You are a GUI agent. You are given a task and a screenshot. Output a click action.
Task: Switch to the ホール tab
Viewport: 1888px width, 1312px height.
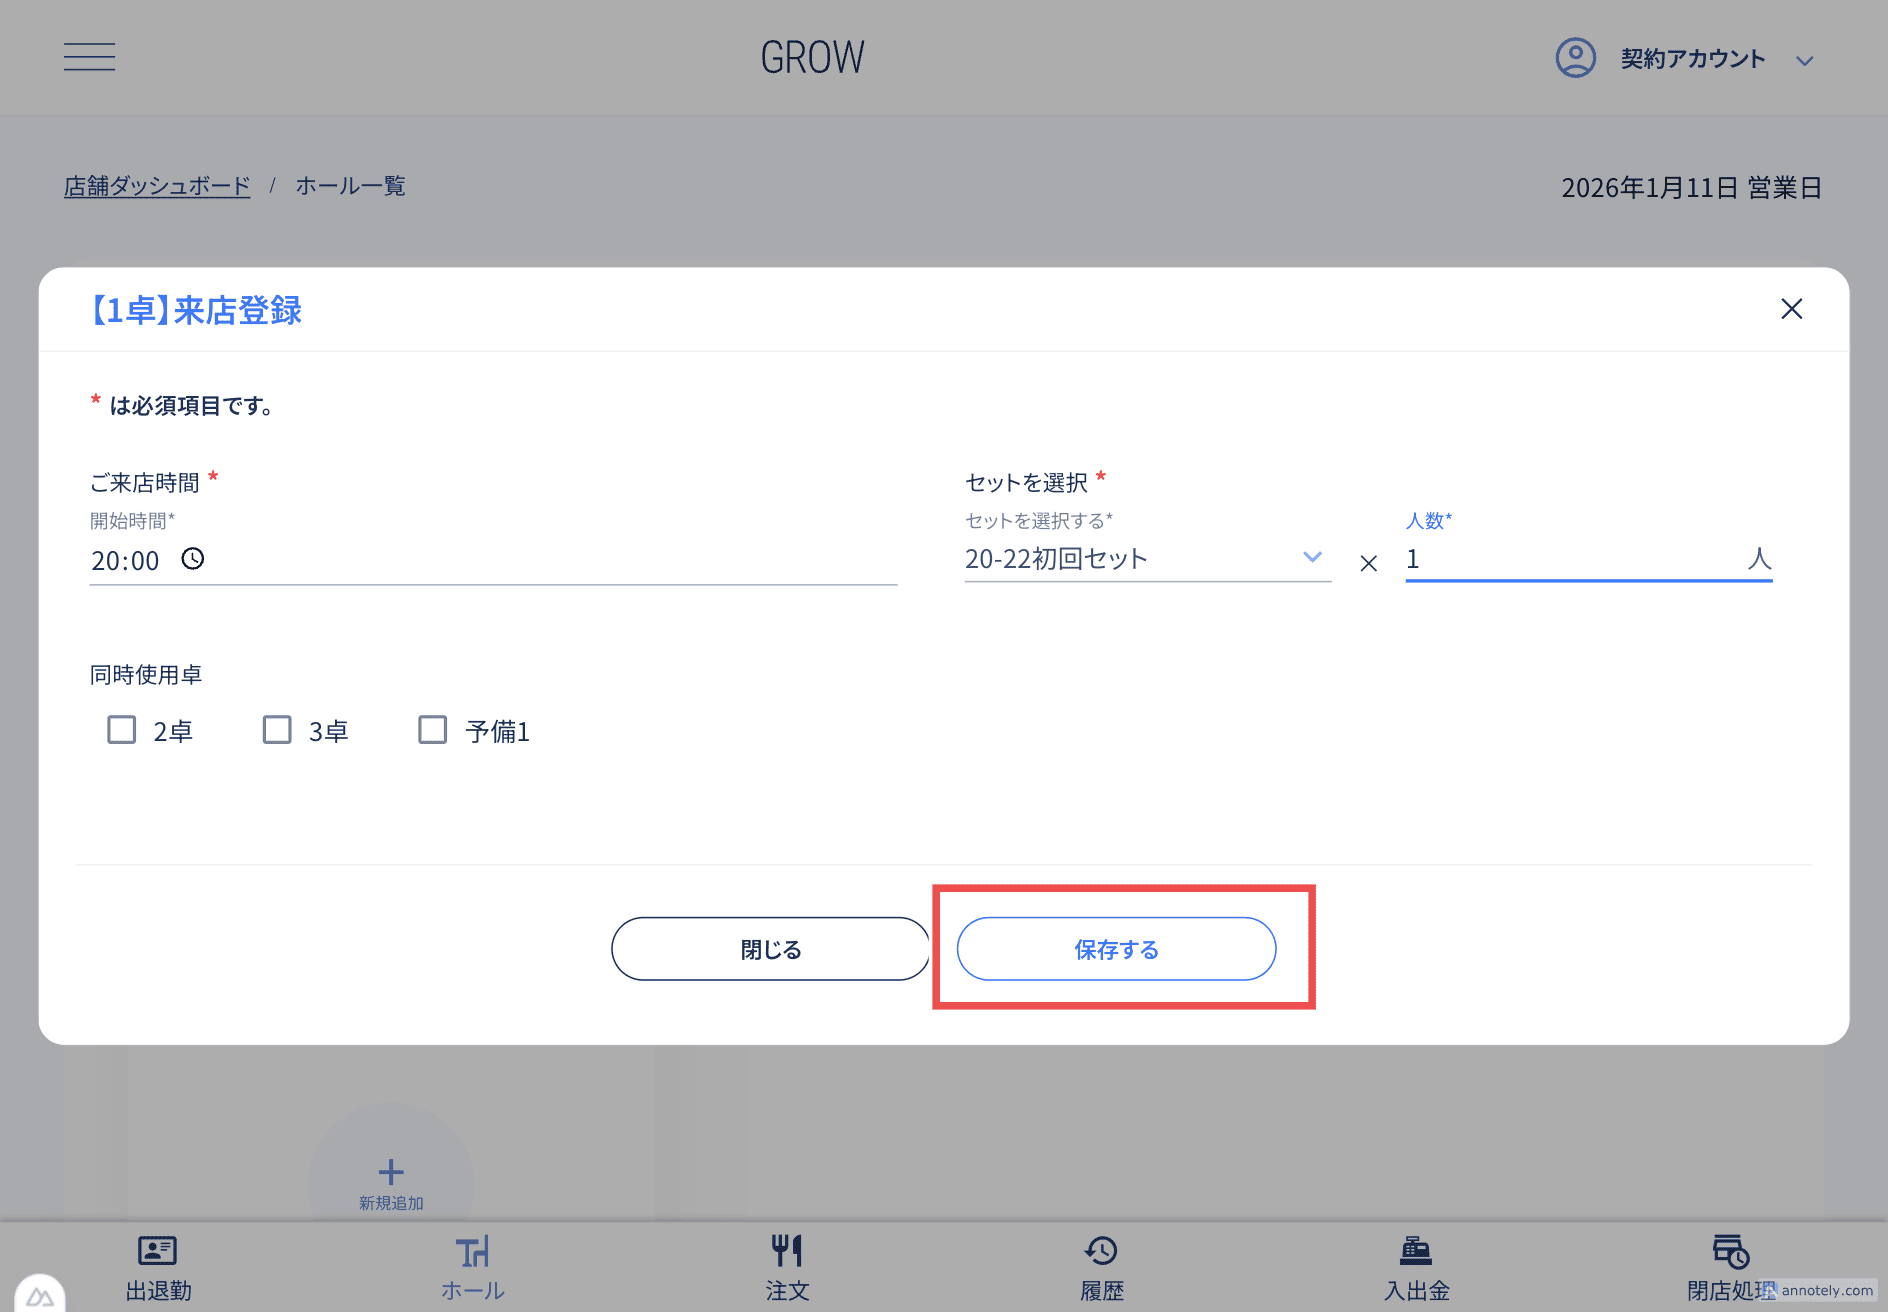(x=472, y=1267)
